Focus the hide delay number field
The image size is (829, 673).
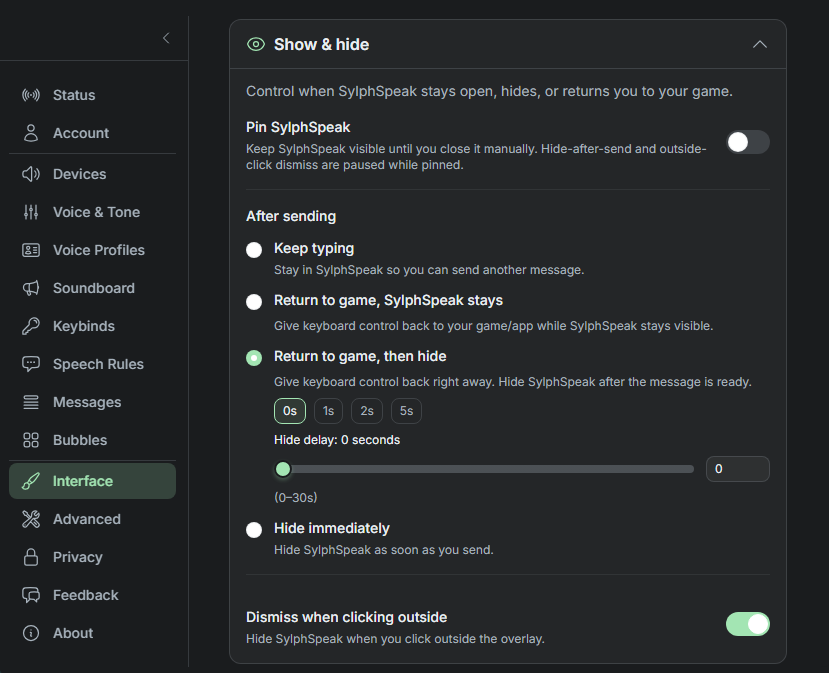(738, 469)
